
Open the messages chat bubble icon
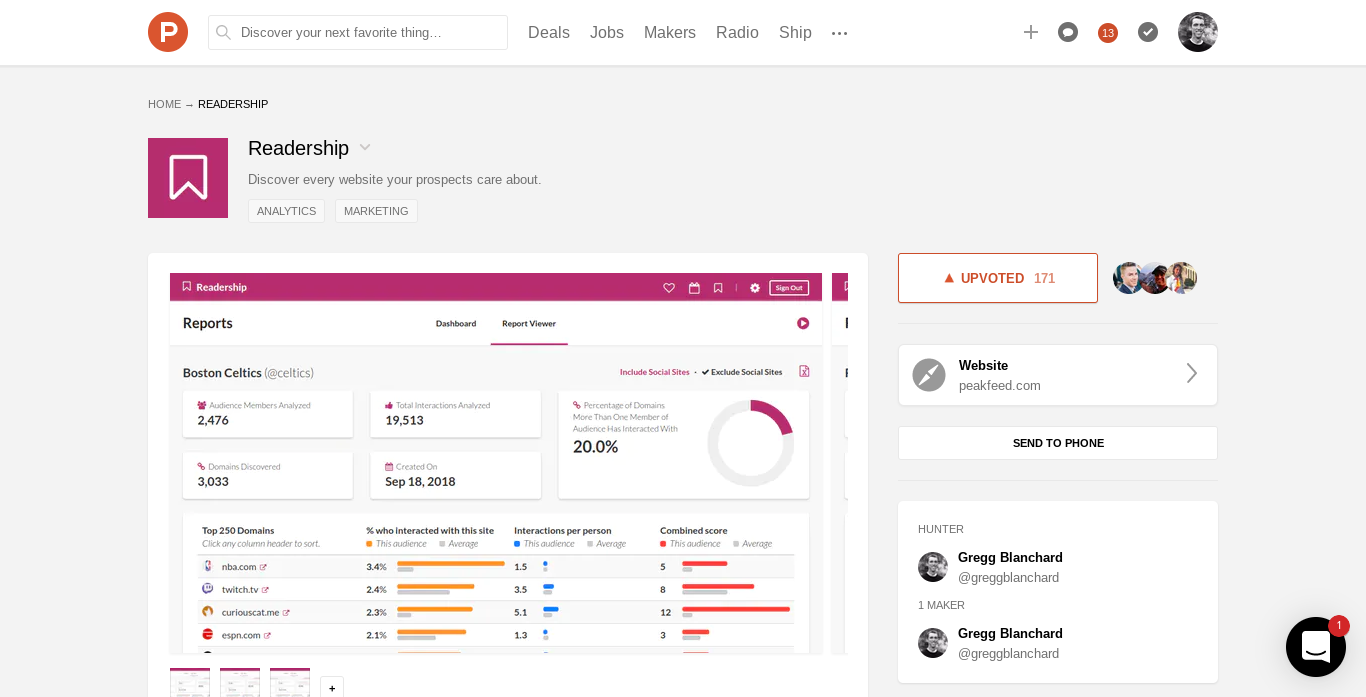click(1068, 32)
